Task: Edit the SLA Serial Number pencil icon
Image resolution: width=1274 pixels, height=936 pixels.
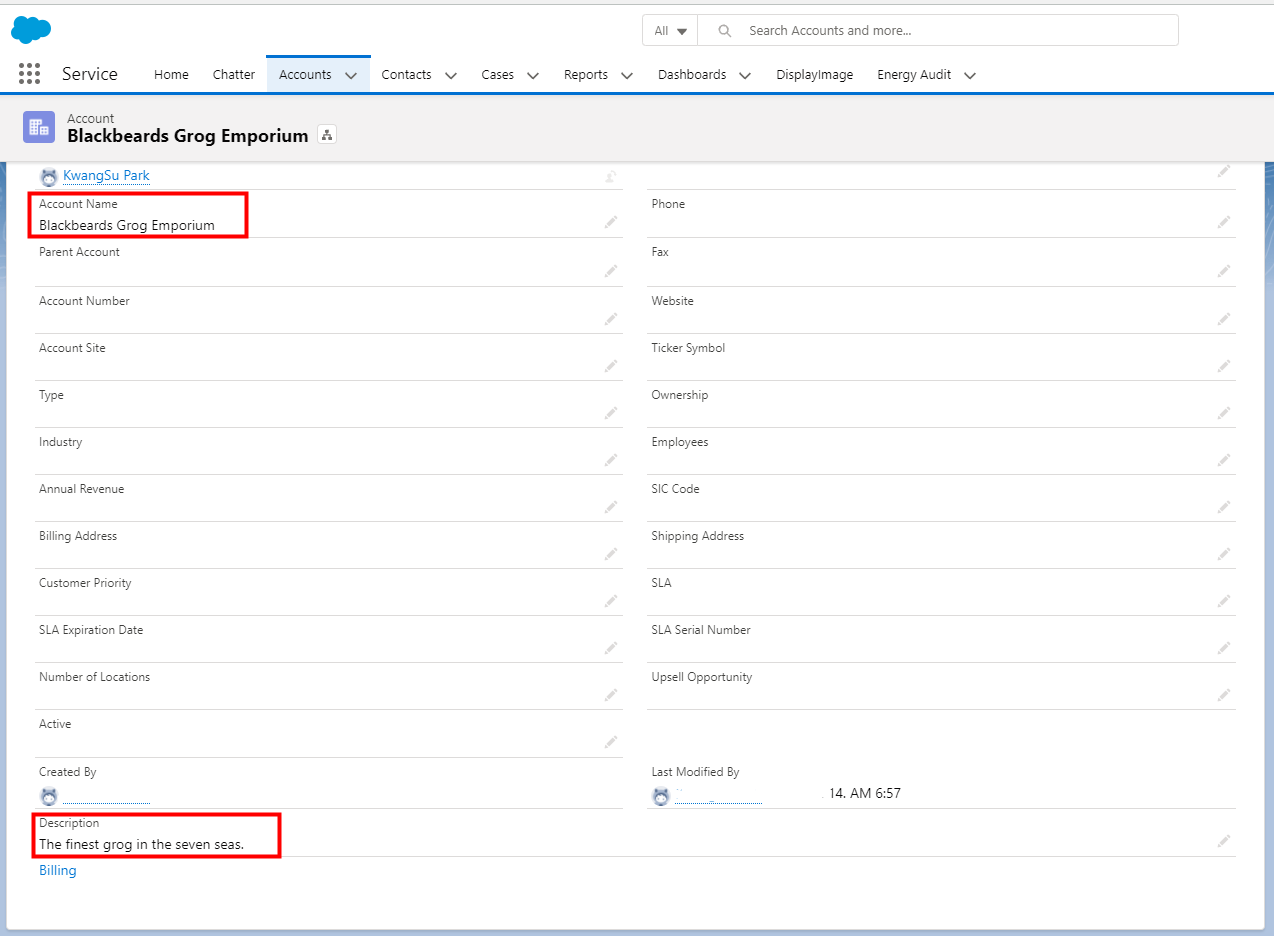Action: click(1223, 648)
